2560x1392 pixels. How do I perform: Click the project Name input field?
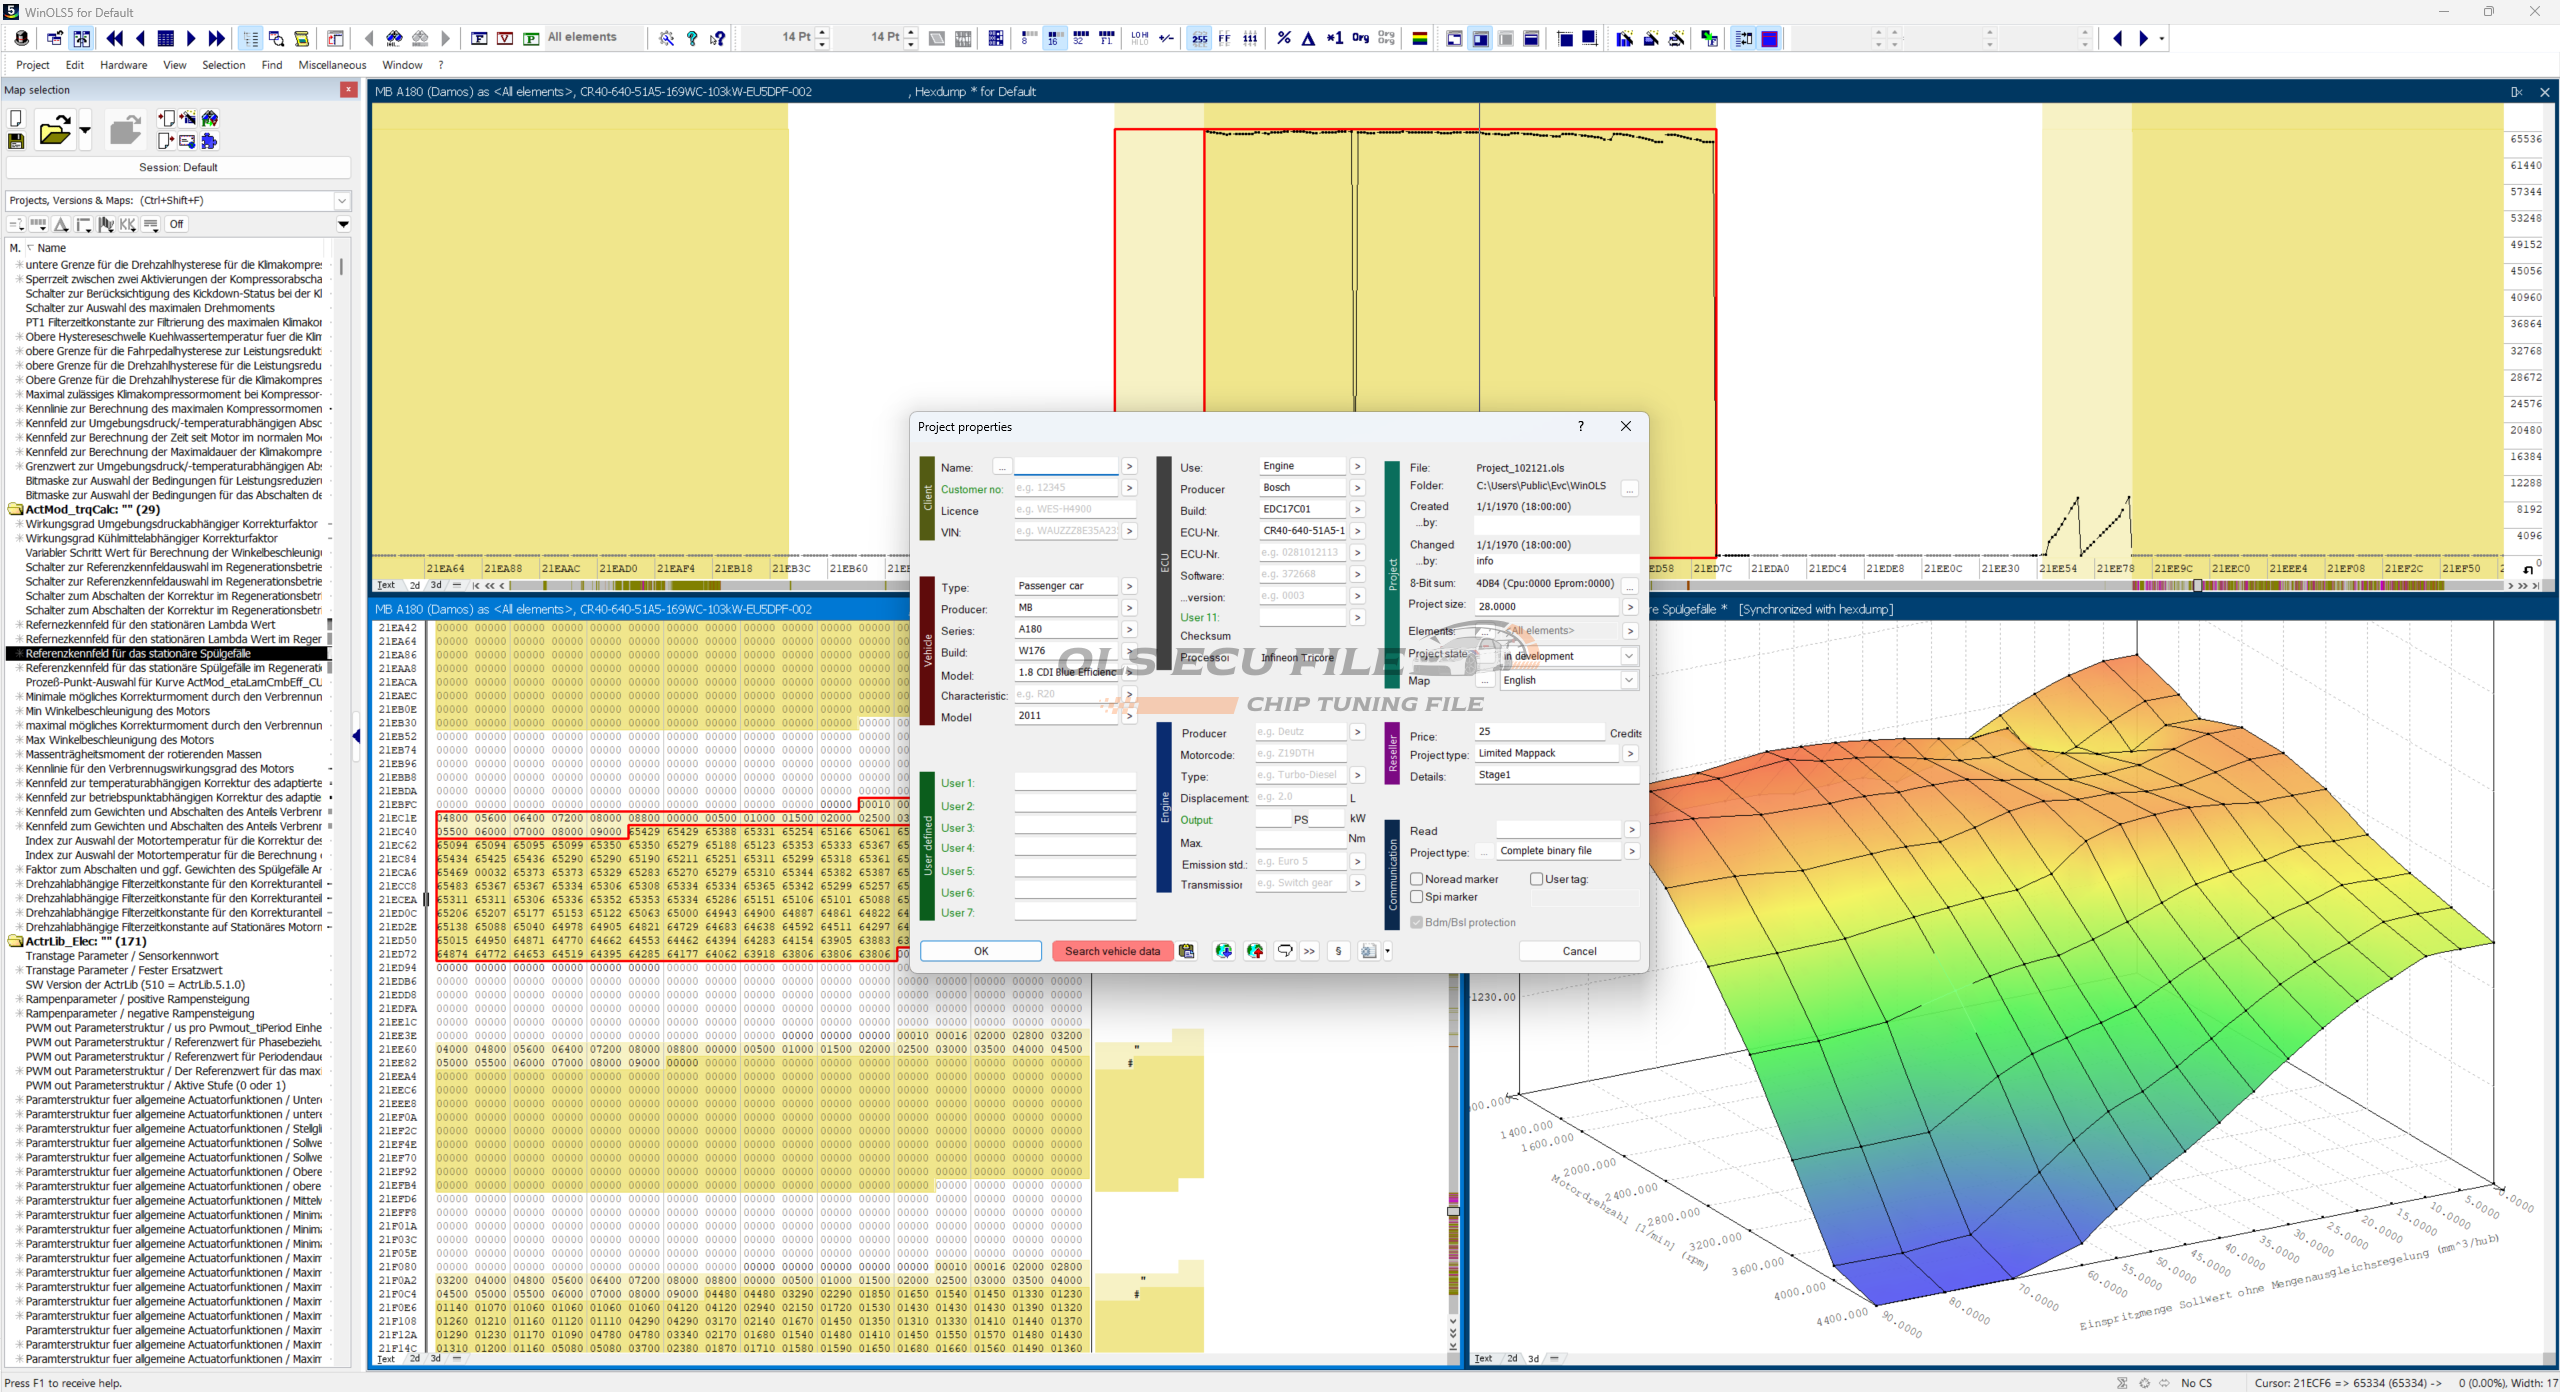pyautogui.click(x=1066, y=467)
